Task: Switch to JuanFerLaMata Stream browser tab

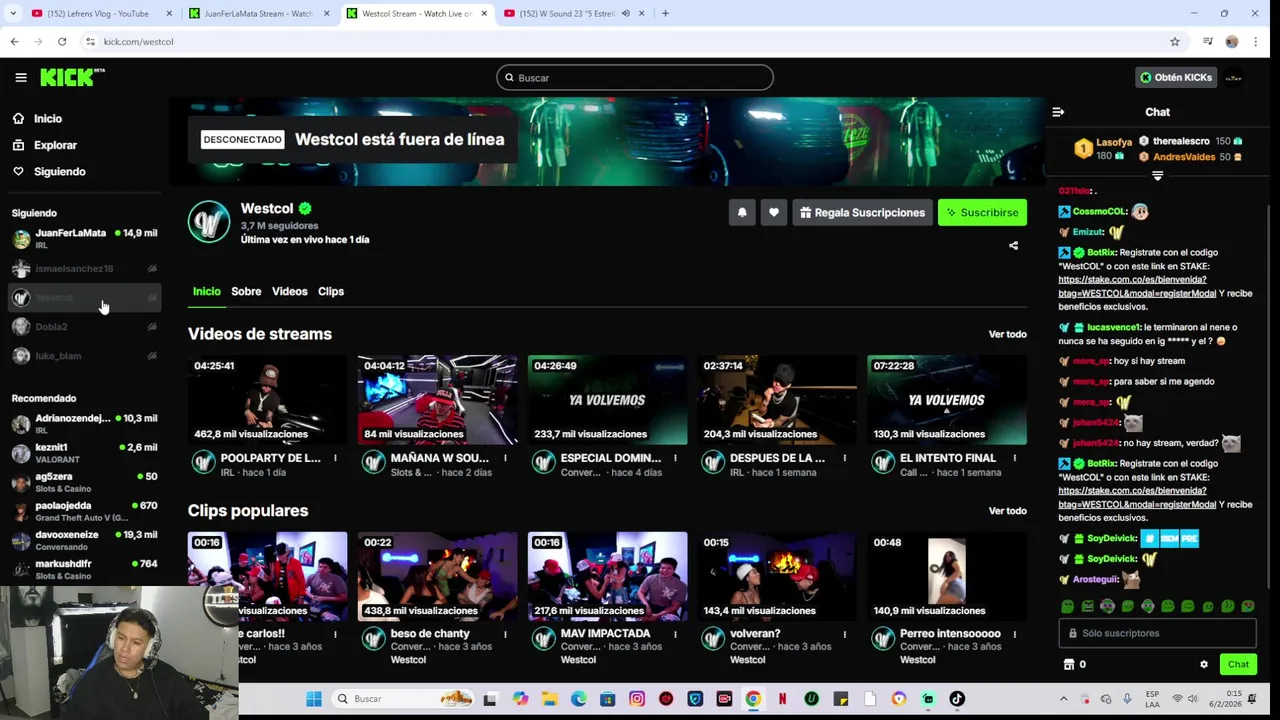Action: click(258, 13)
